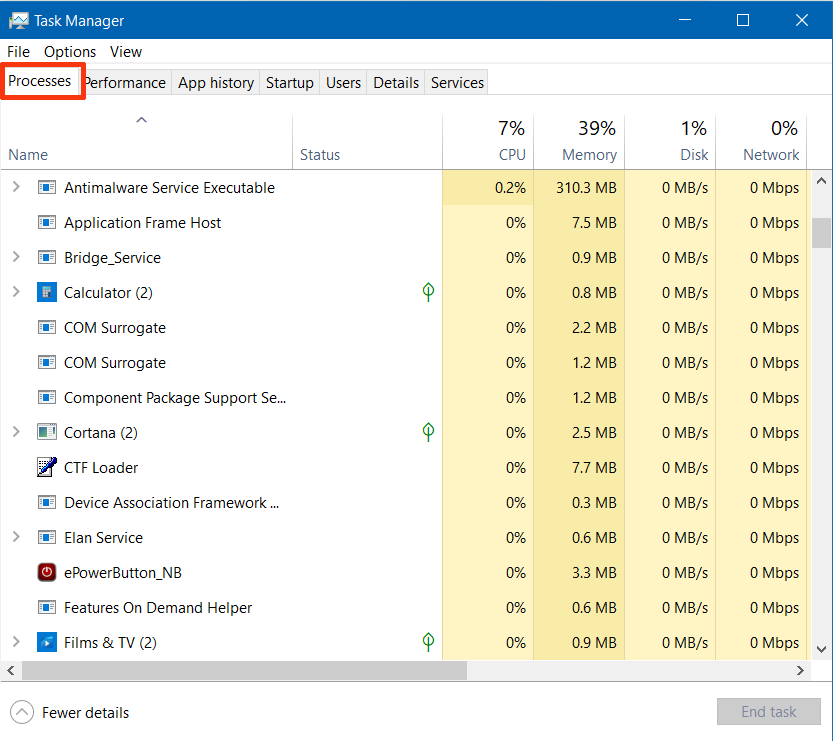This screenshot has width=833, height=741.
Task: Switch to the Services tab
Action: [457, 83]
